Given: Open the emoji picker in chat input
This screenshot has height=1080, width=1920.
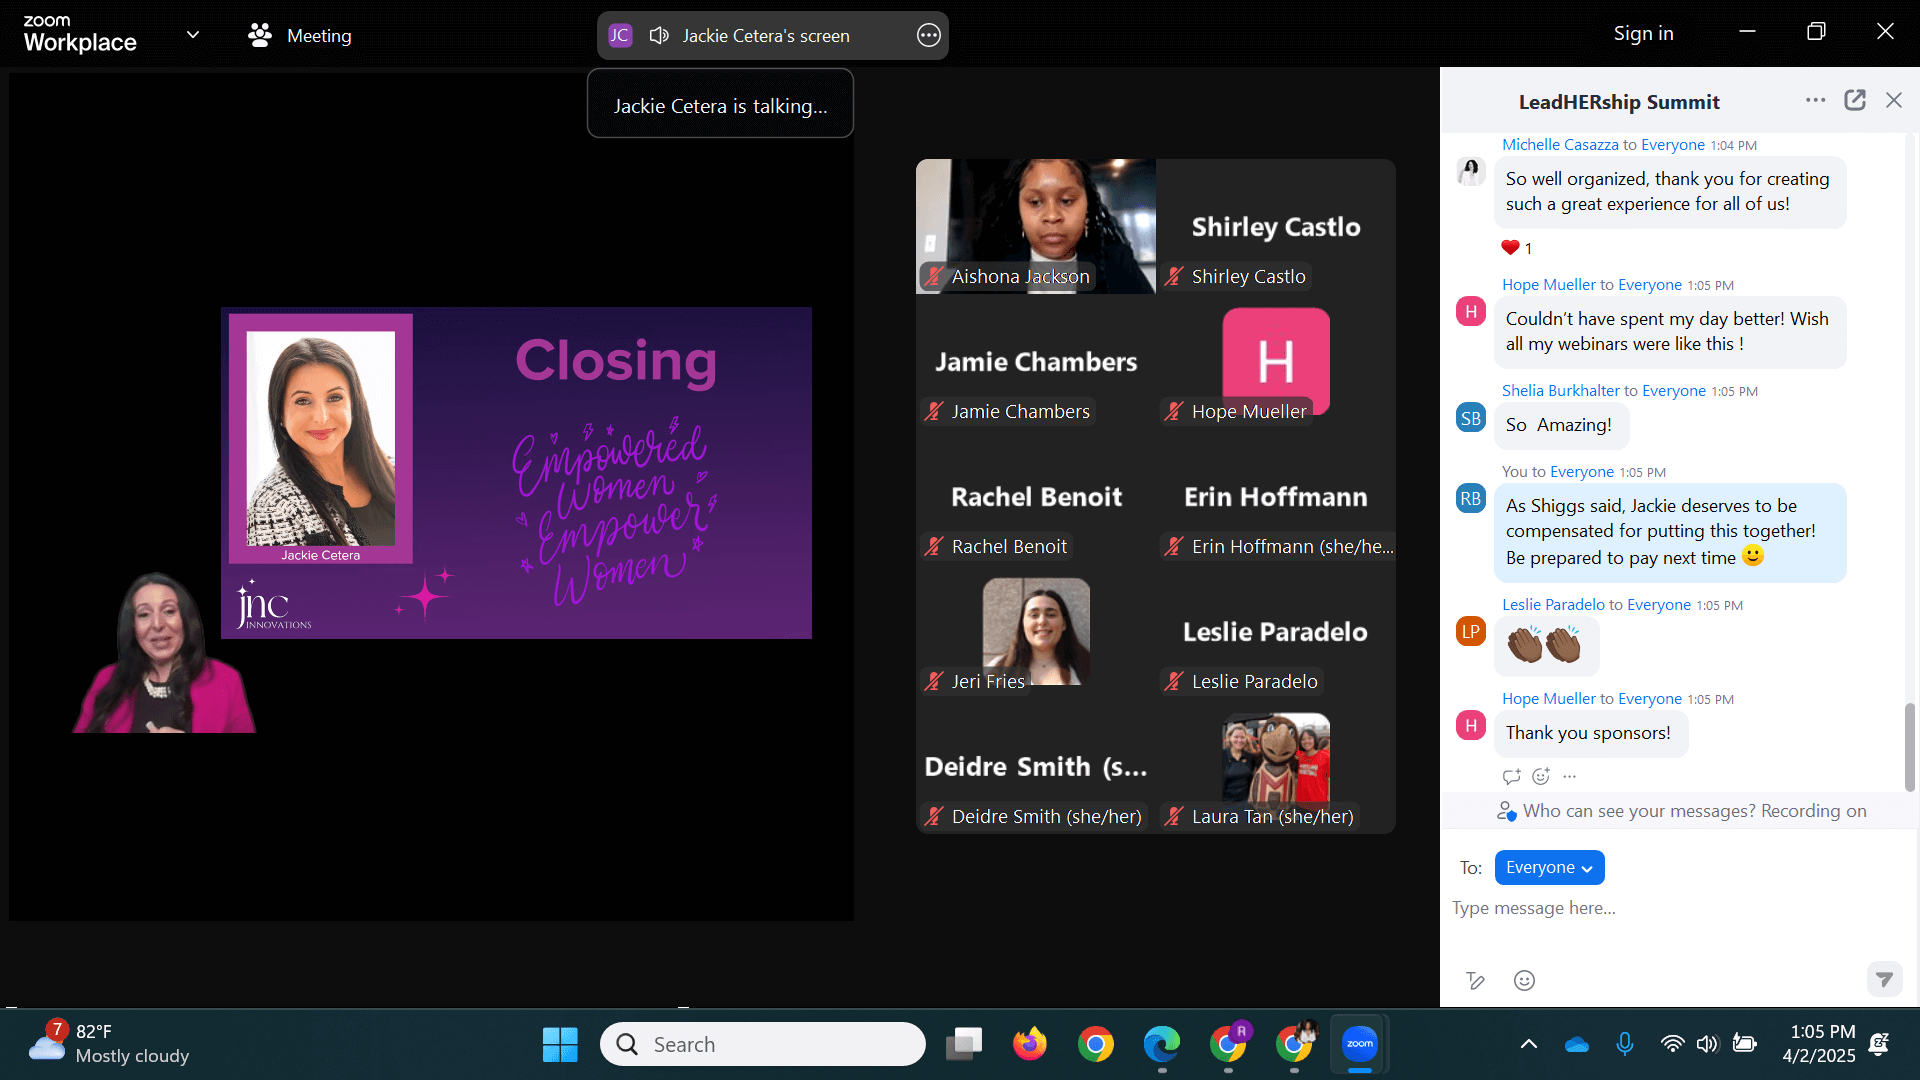Looking at the screenshot, I should 1524,981.
